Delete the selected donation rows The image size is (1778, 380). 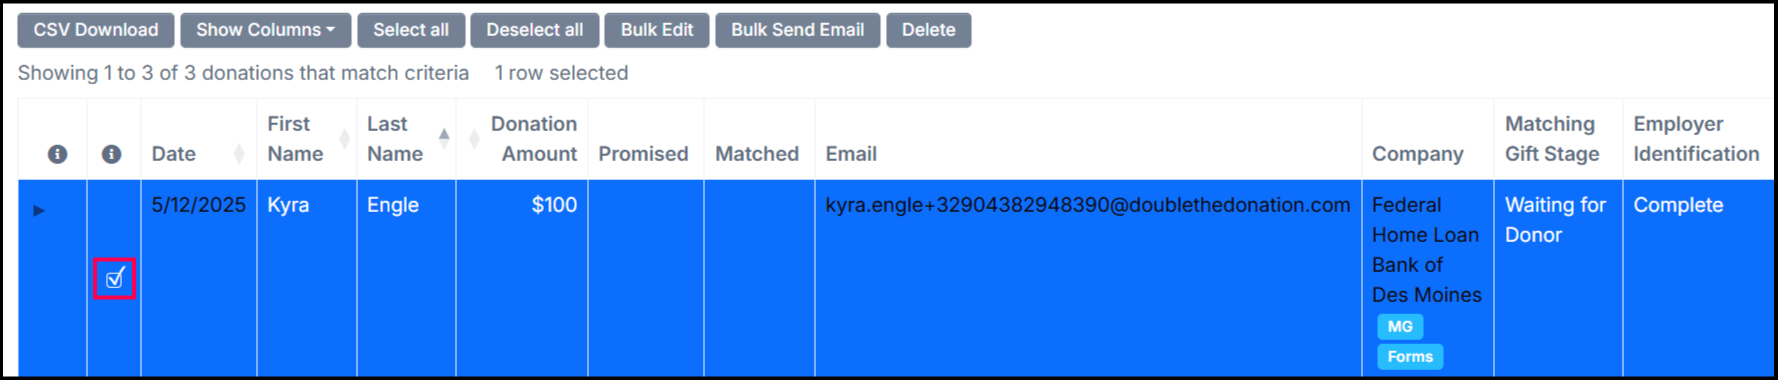(929, 30)
